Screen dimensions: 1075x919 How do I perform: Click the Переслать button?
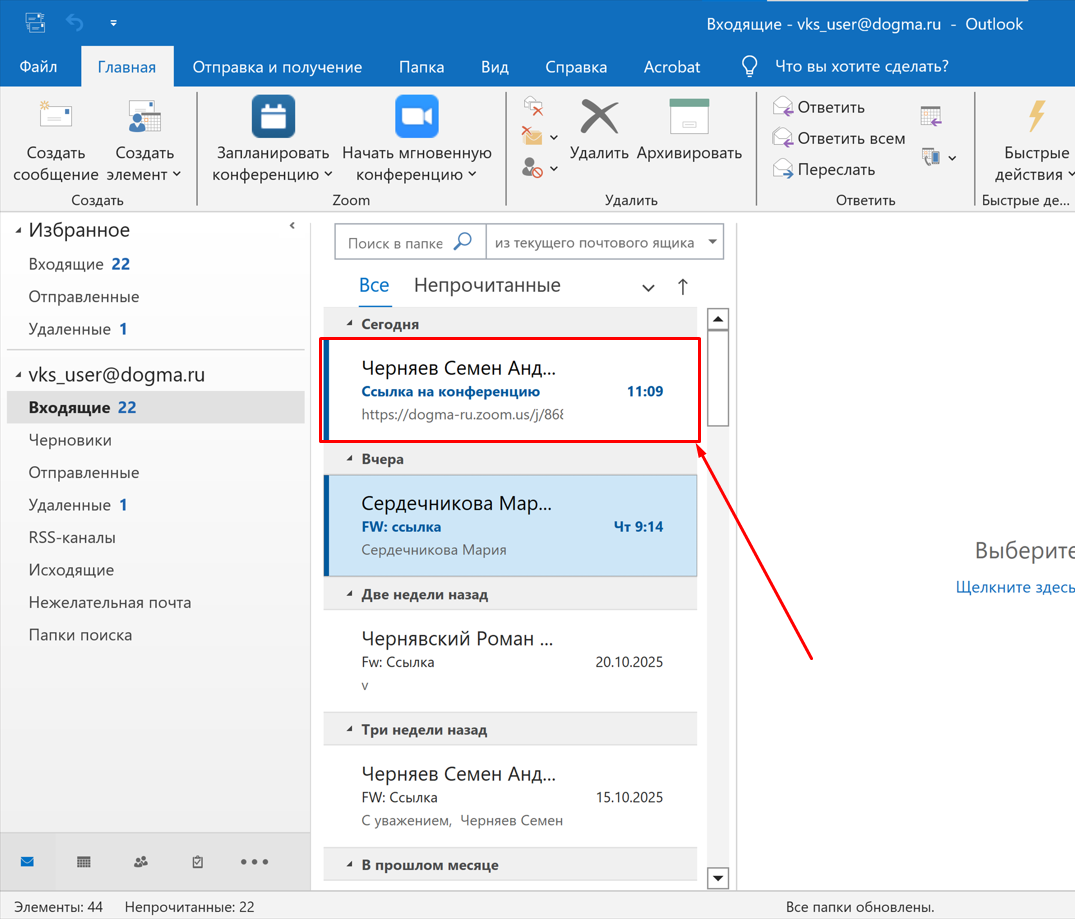(824, 170)
